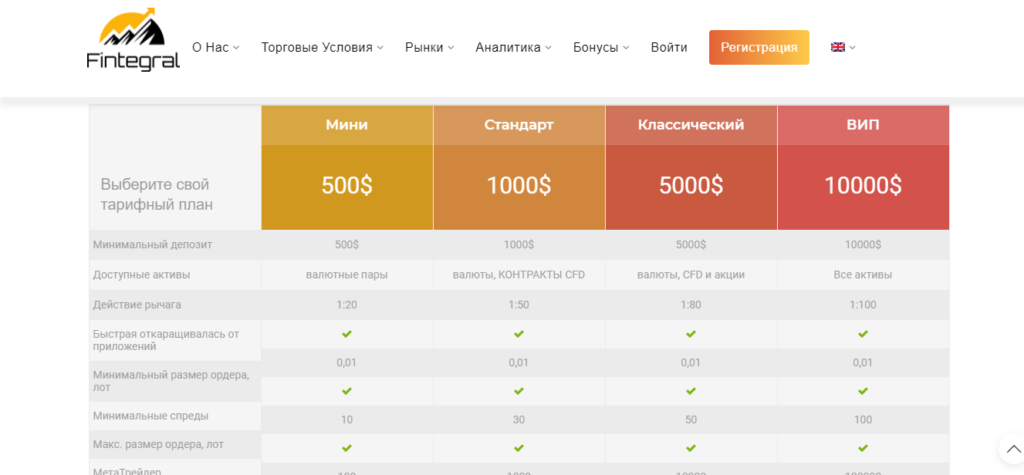
Task: Click the small 5000$ minimum deposit cell
Action: (x=691, y=245)
